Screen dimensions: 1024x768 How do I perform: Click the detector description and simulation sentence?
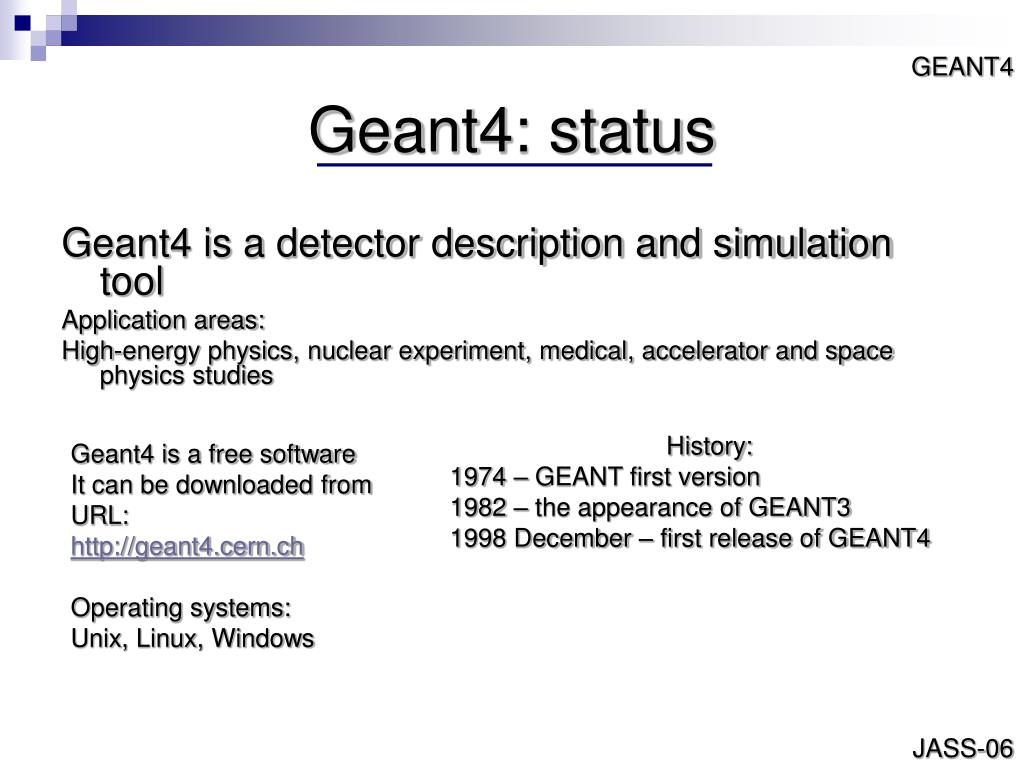(x=476, y=243)
